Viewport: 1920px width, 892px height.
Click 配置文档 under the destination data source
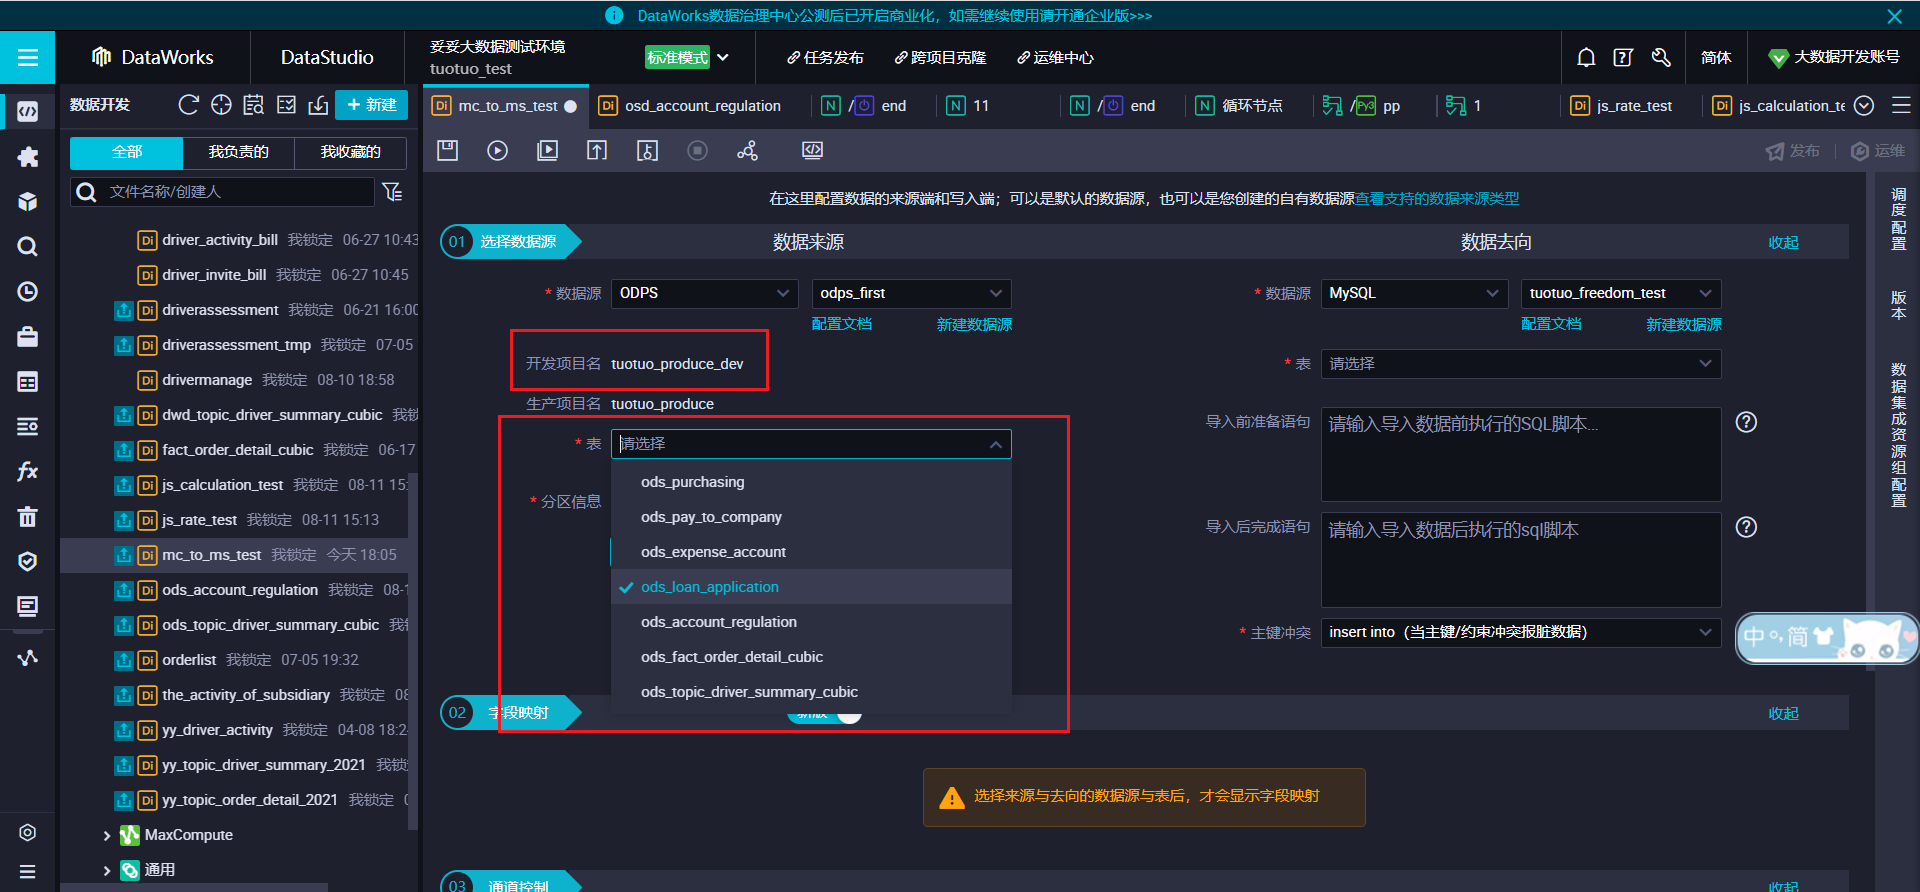click(x=1551, y=325)
